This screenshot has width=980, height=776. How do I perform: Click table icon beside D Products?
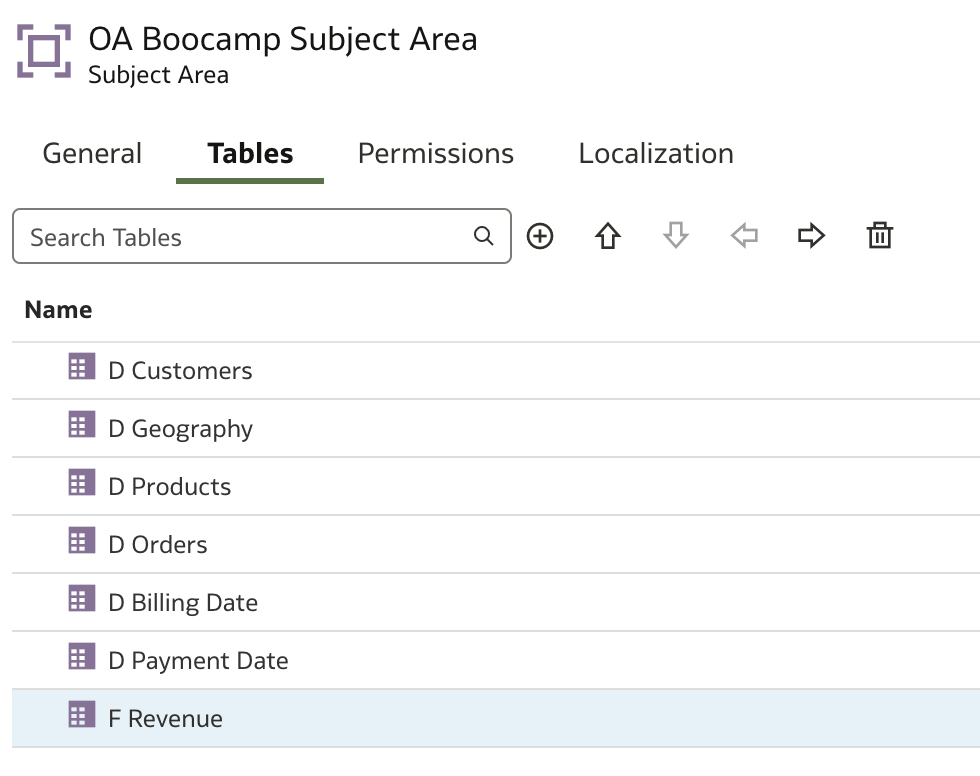point(82,483)
